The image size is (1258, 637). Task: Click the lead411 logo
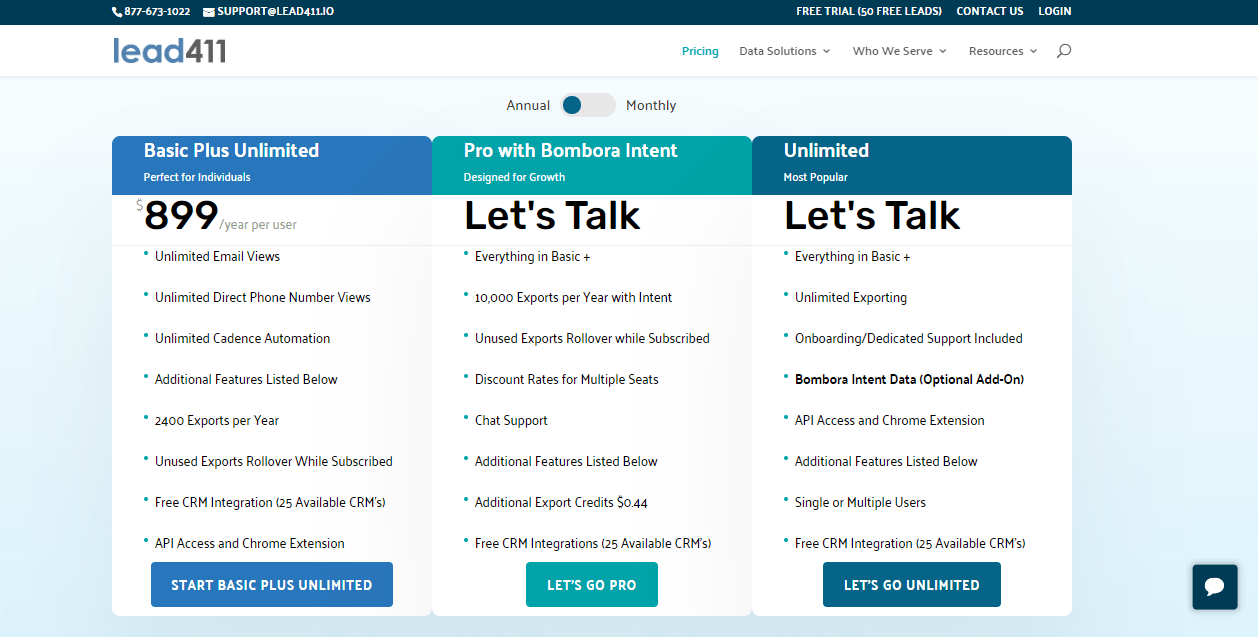169,50
